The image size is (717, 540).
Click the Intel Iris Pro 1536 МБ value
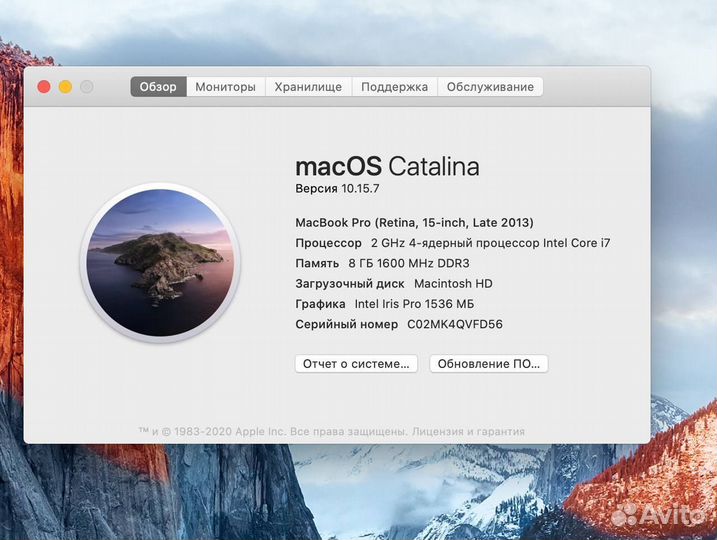(x=414, y=304)
